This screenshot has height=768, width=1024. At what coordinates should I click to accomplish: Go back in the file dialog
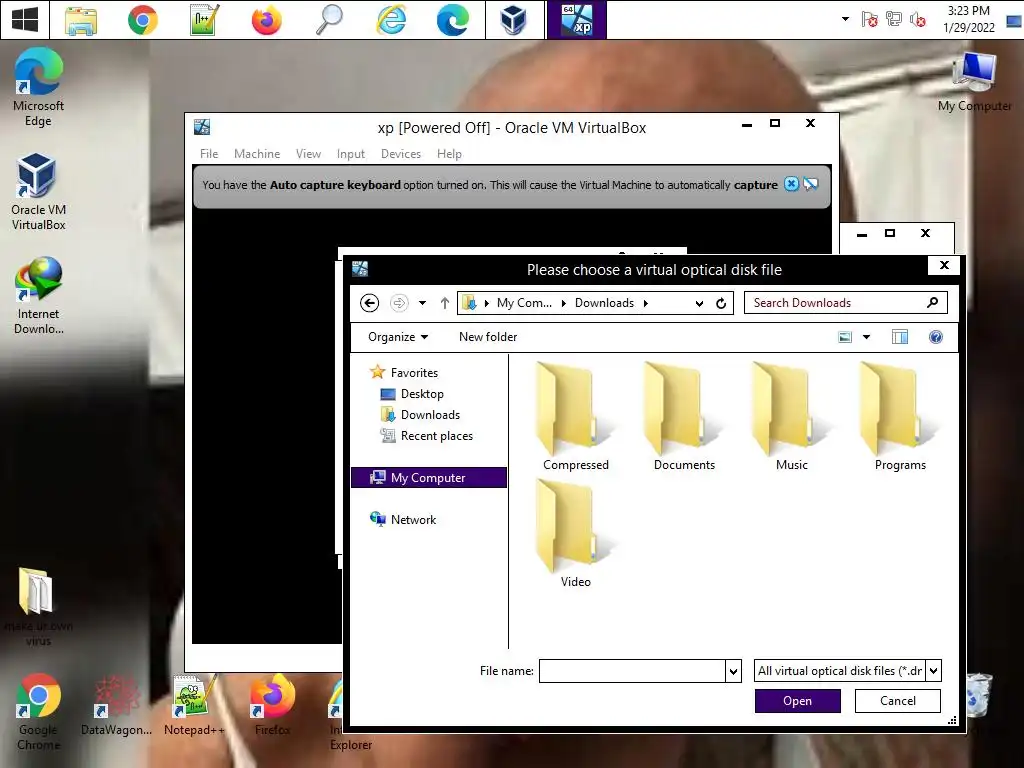pos(370,303)
